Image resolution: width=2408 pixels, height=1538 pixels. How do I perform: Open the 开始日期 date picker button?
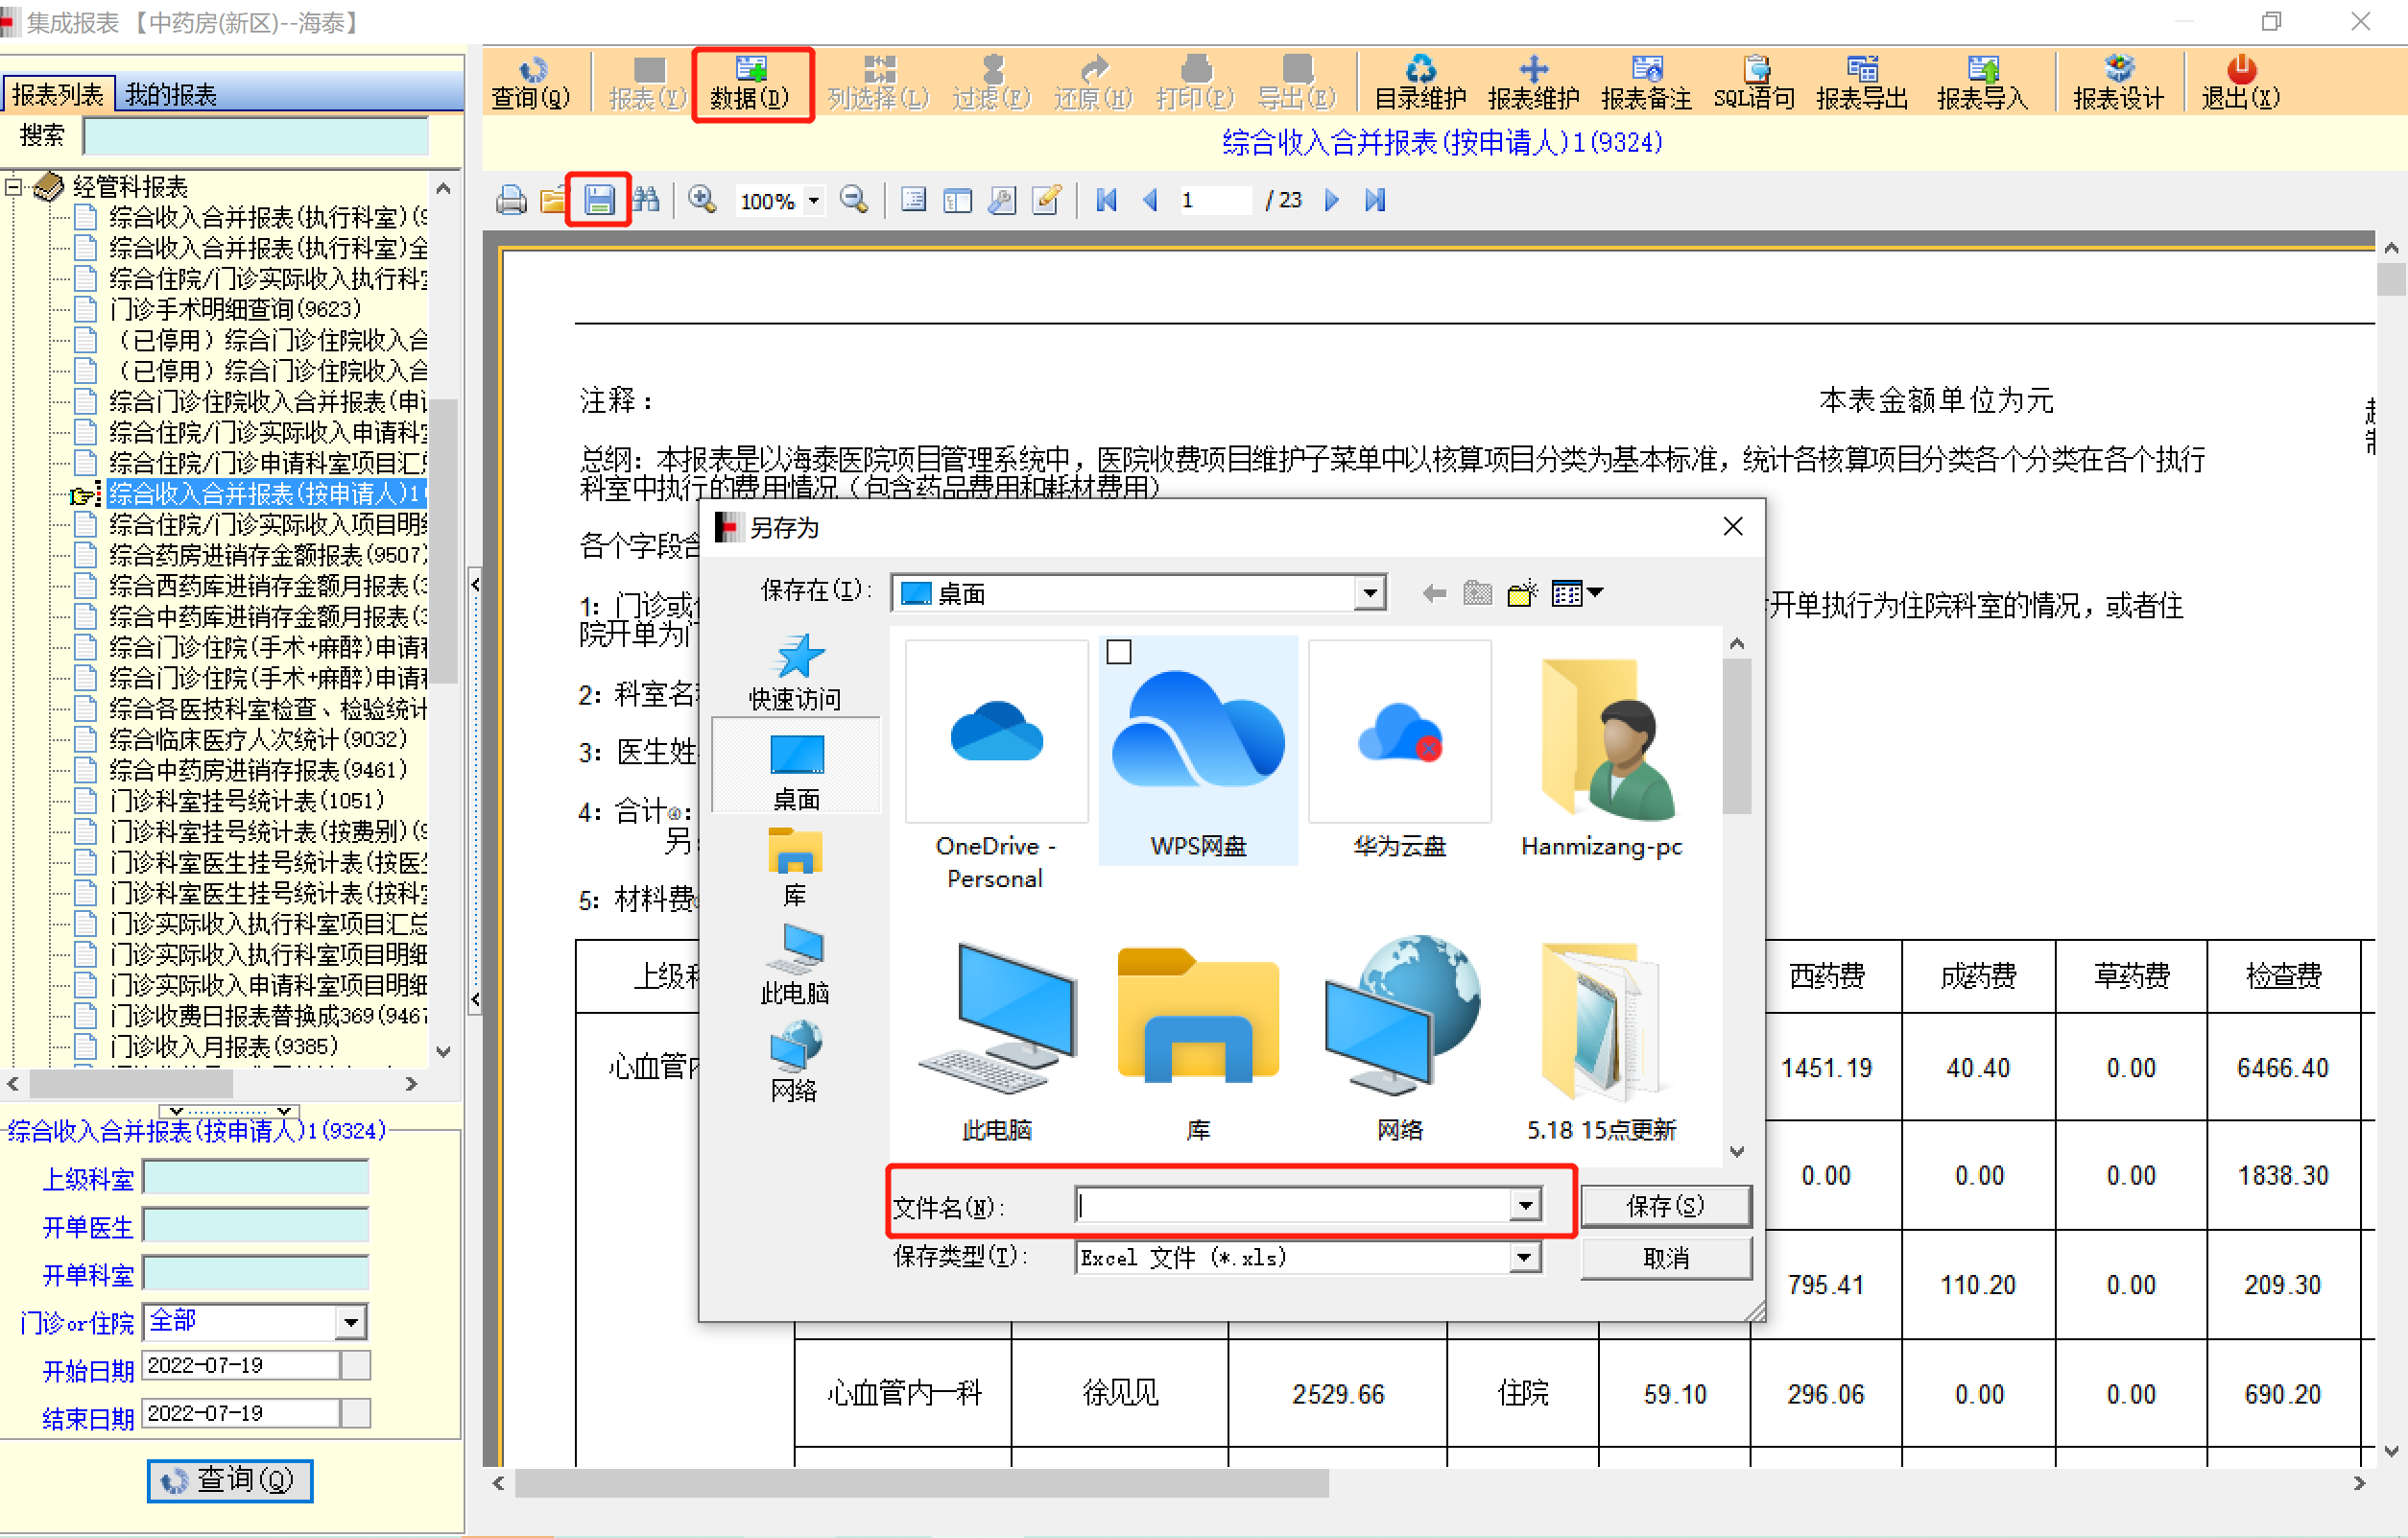pos(356,1366)
